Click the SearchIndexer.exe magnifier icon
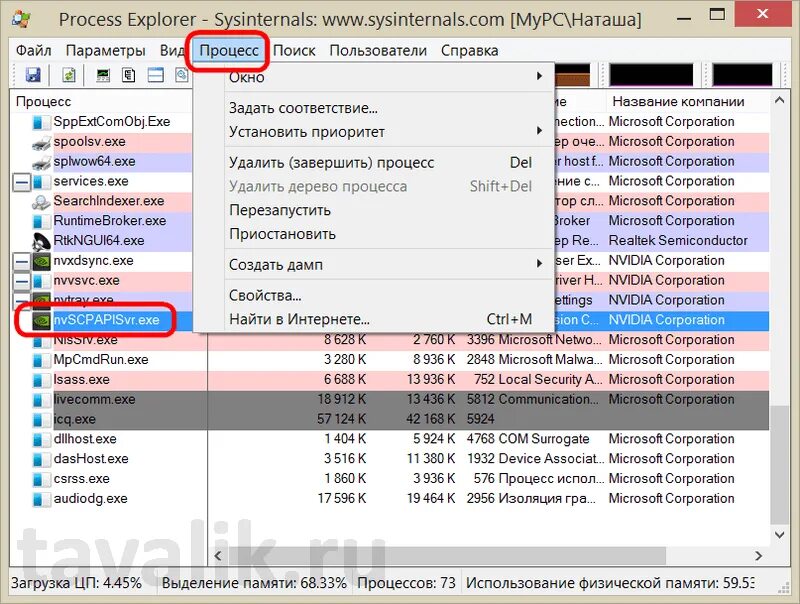Viewport: 800px width, 604px height. 41,202
